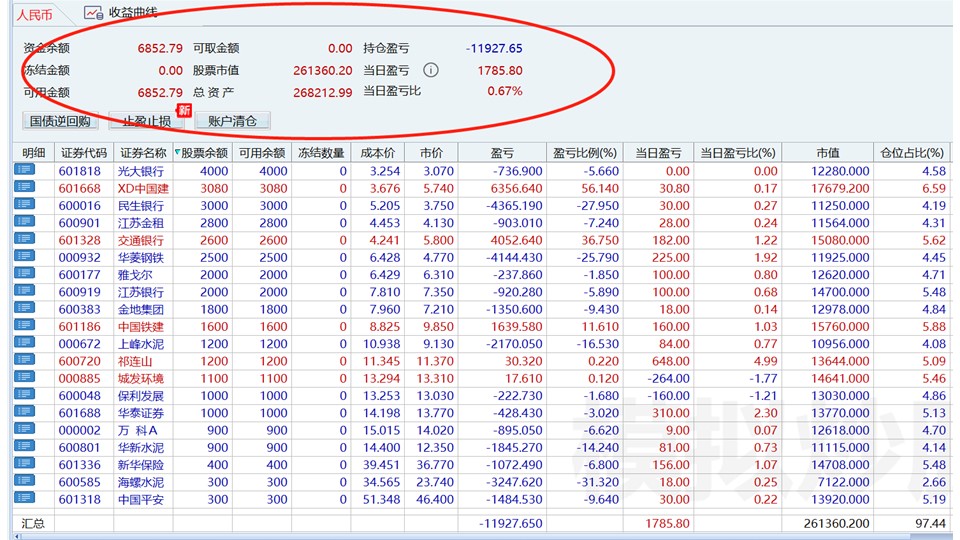Open details icon for 江苏银行 row

click(24, 290)
